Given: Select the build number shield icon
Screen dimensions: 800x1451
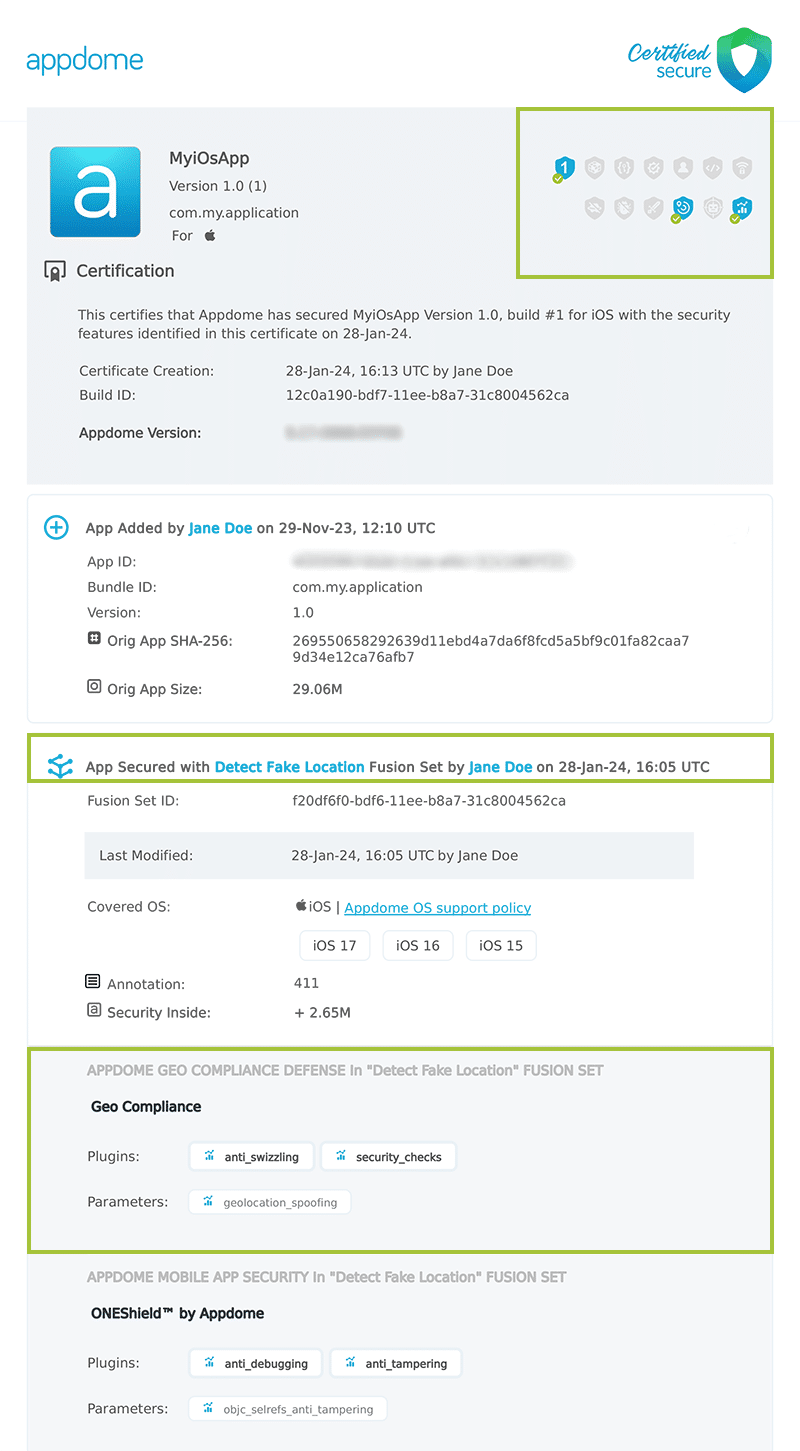Looking at the screenshot, I should click(x=564, y=168).
